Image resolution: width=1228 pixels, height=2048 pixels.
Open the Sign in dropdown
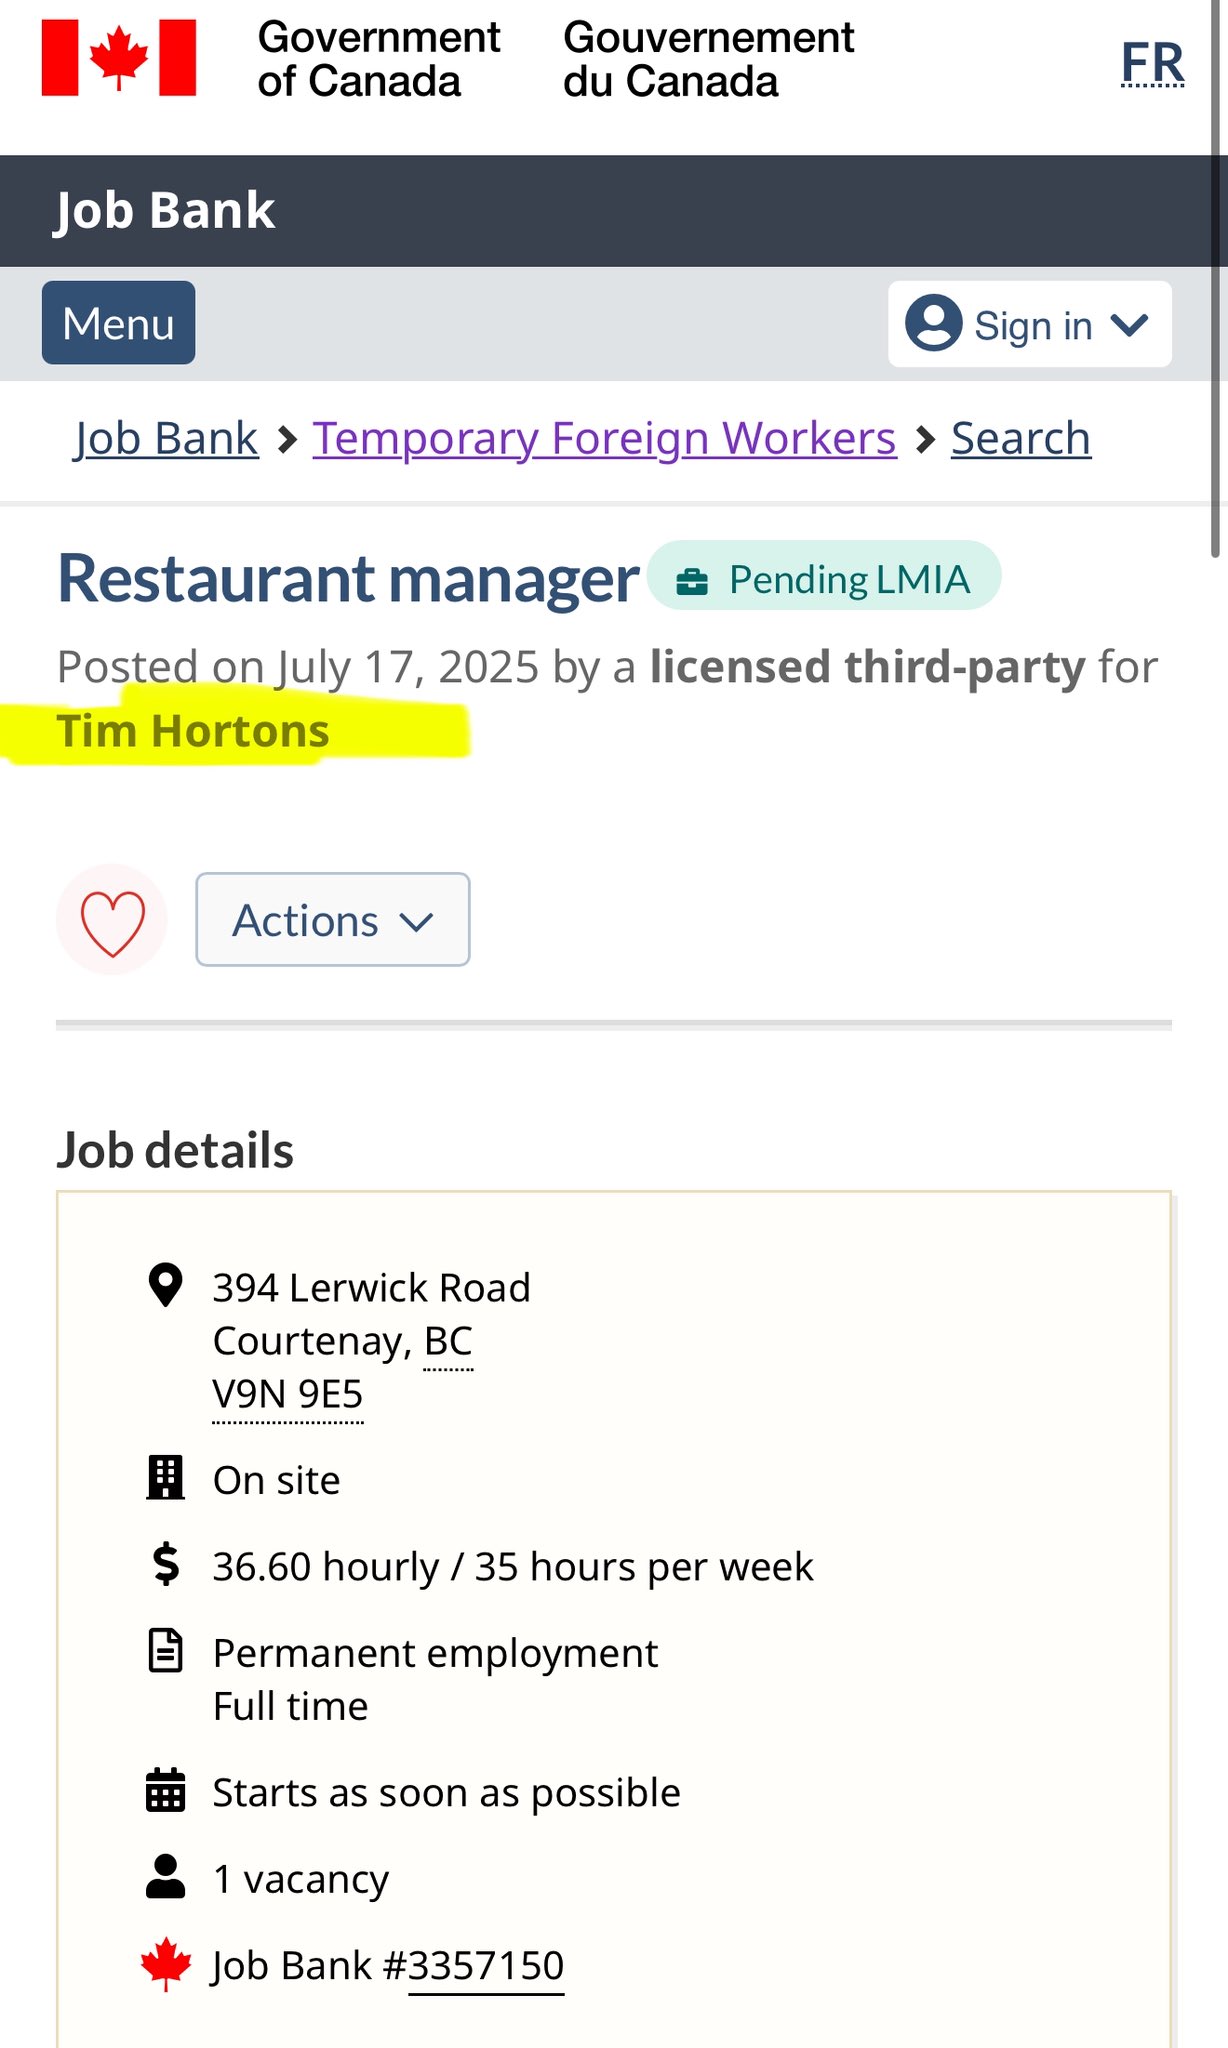tap(1030, 324)
